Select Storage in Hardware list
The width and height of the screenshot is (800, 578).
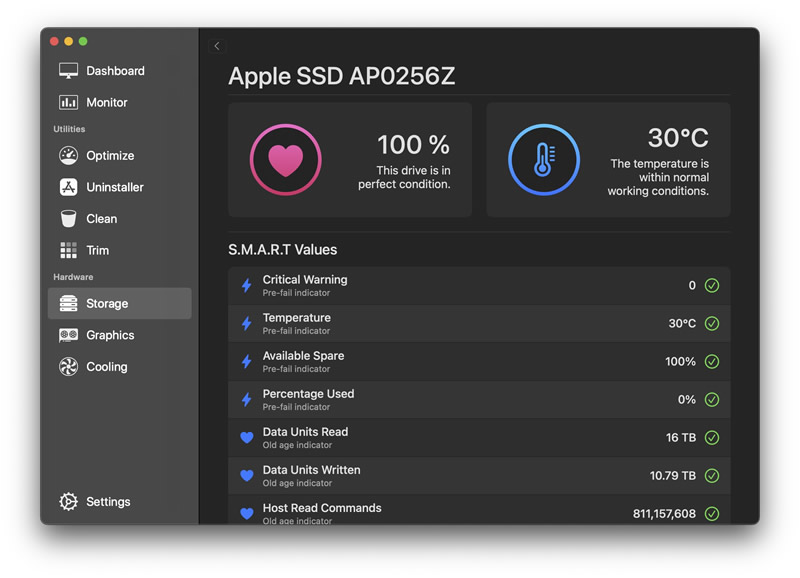(119, 304)
